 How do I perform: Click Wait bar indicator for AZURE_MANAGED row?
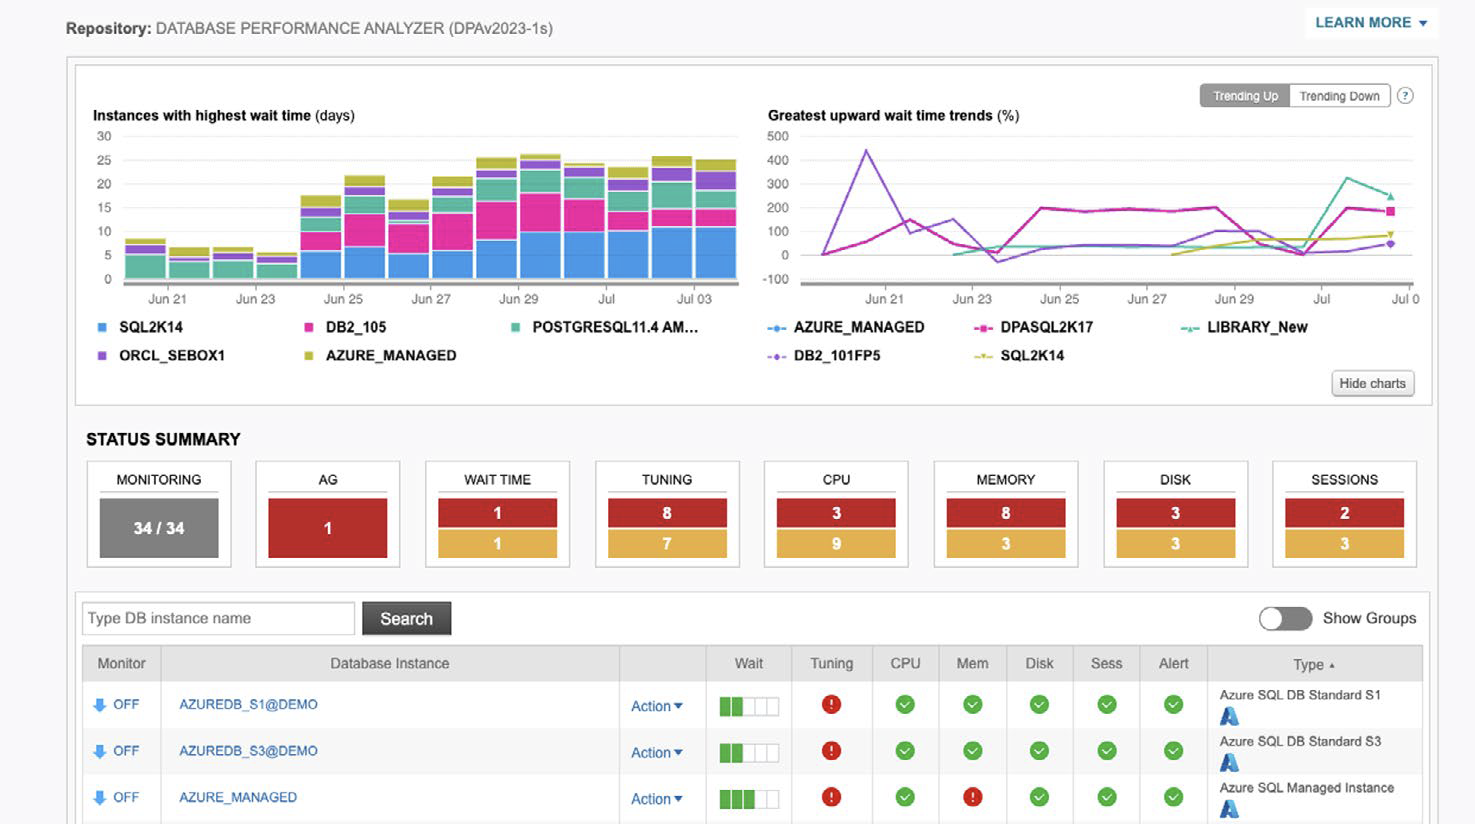749,799
